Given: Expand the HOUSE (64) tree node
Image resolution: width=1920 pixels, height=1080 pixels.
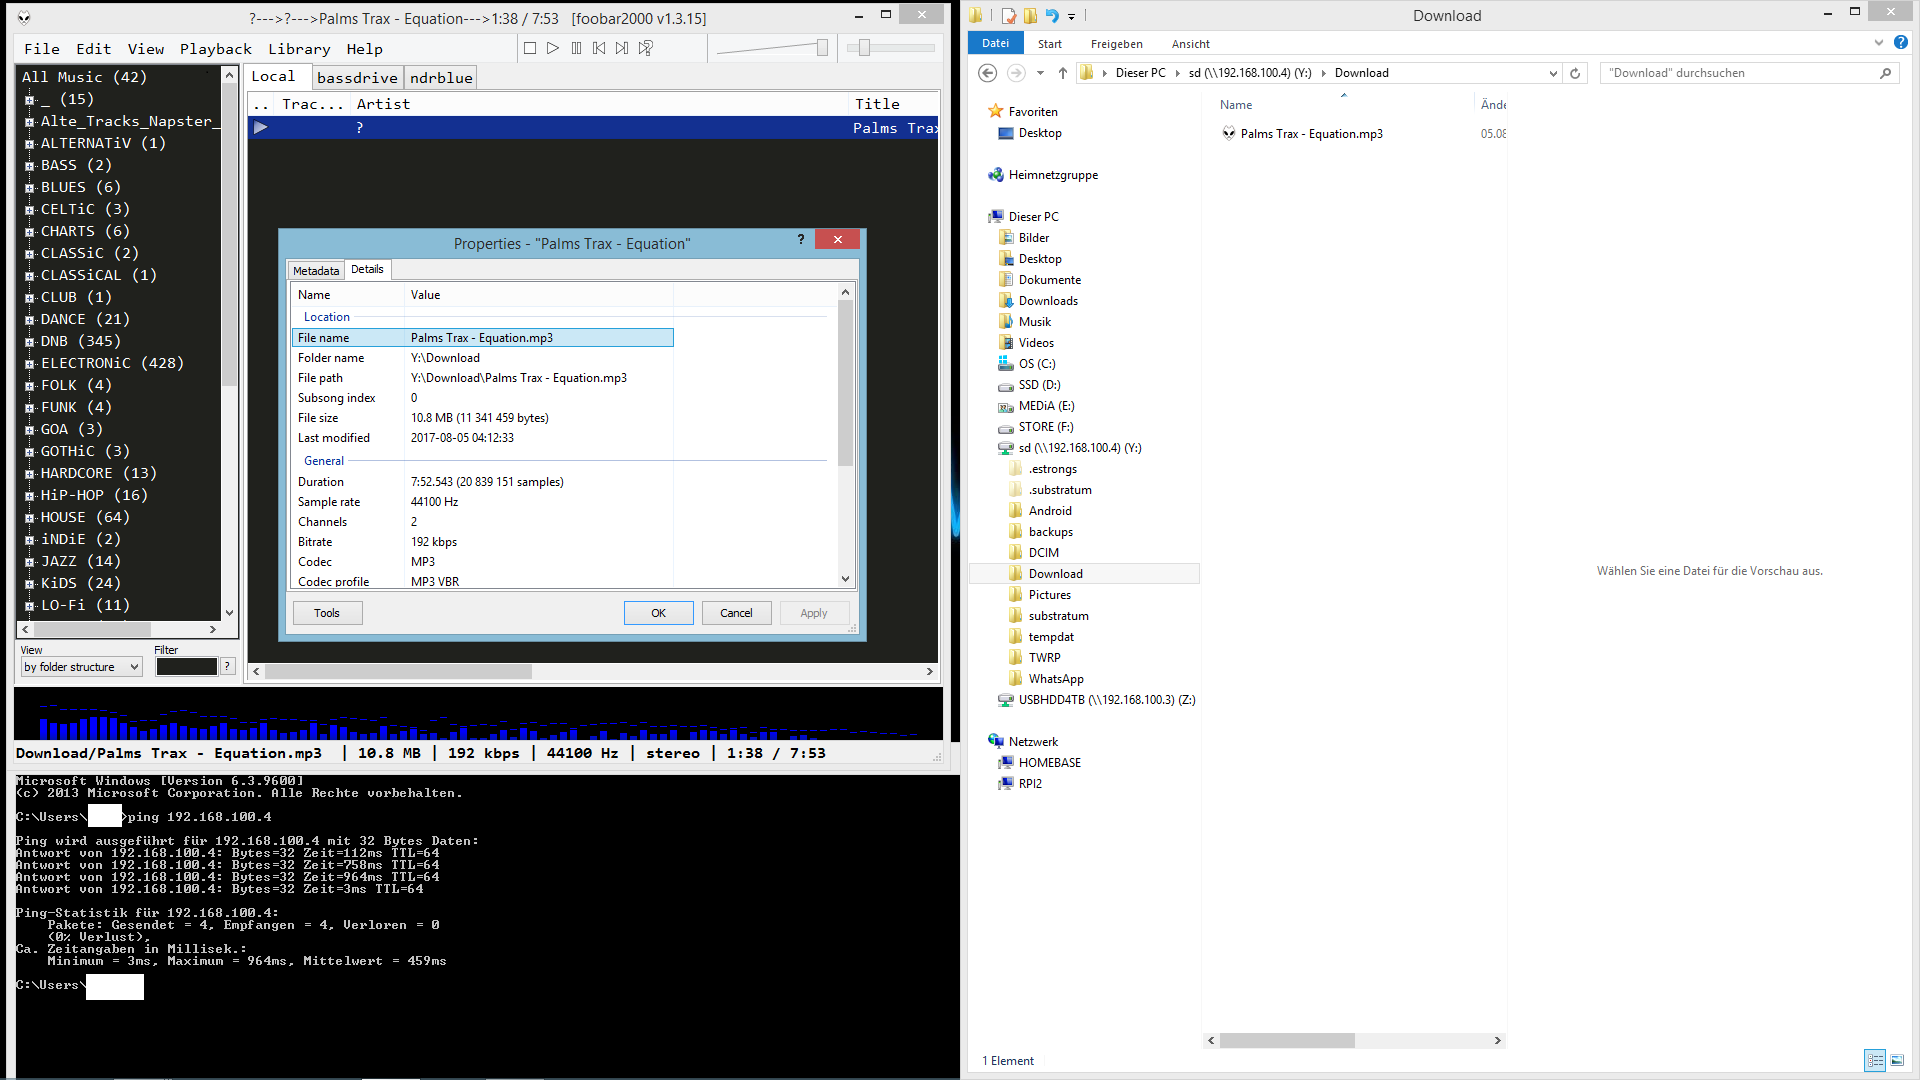Looking at the screenshot, I should coord(30,518).
